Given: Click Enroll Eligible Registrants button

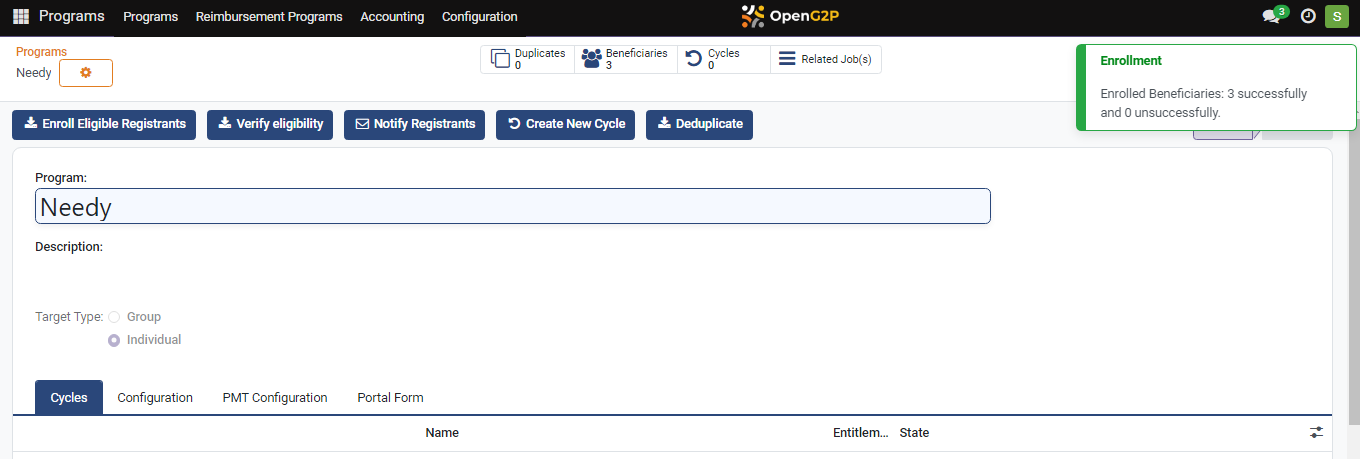Looking at the screenshot, I should 104,125.
